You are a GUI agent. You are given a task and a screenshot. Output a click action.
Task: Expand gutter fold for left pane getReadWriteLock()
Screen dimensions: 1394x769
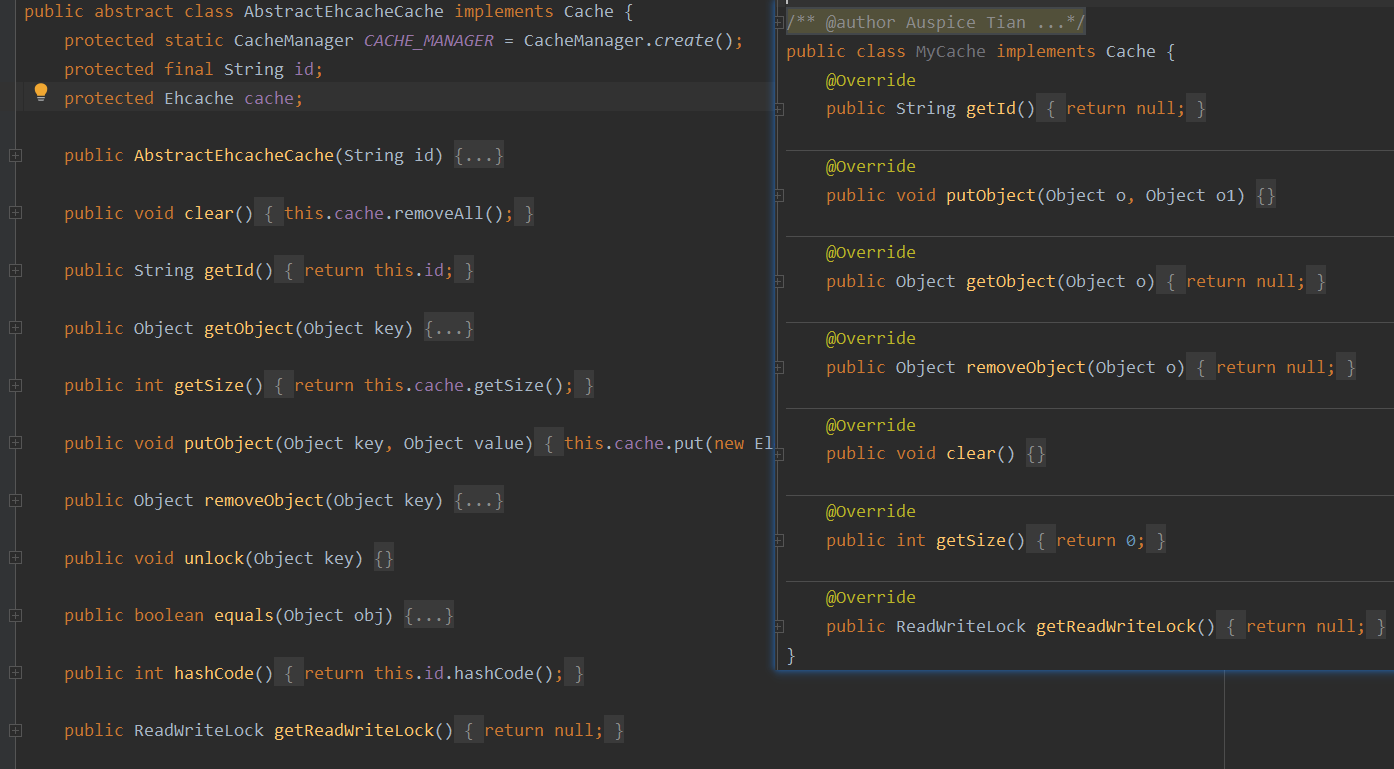[15, 730]
